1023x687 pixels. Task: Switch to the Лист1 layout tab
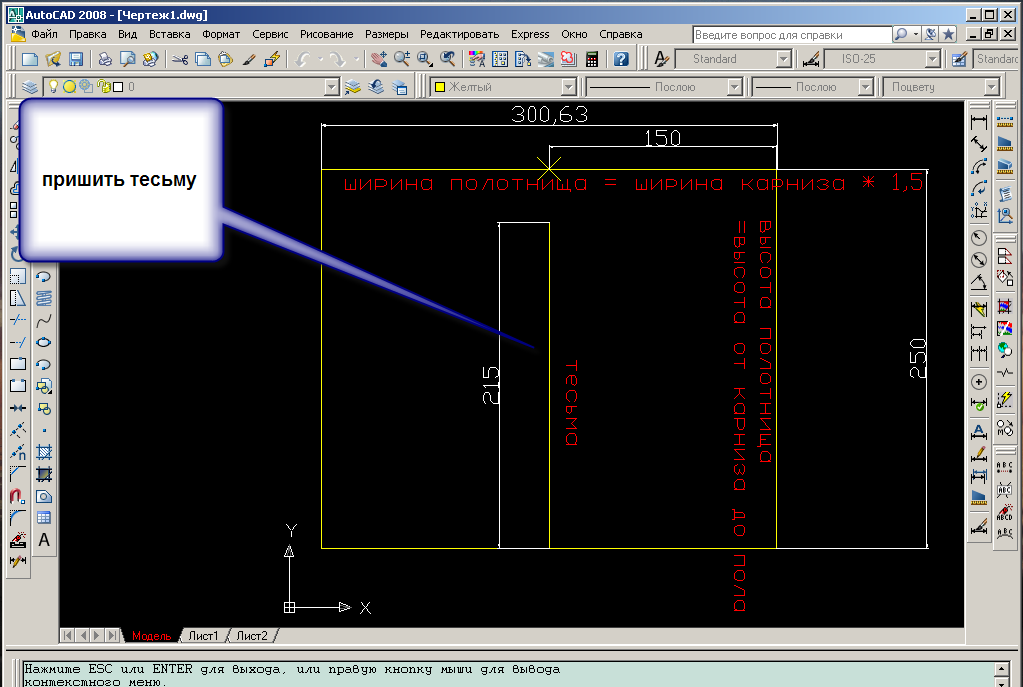[204, 636]
